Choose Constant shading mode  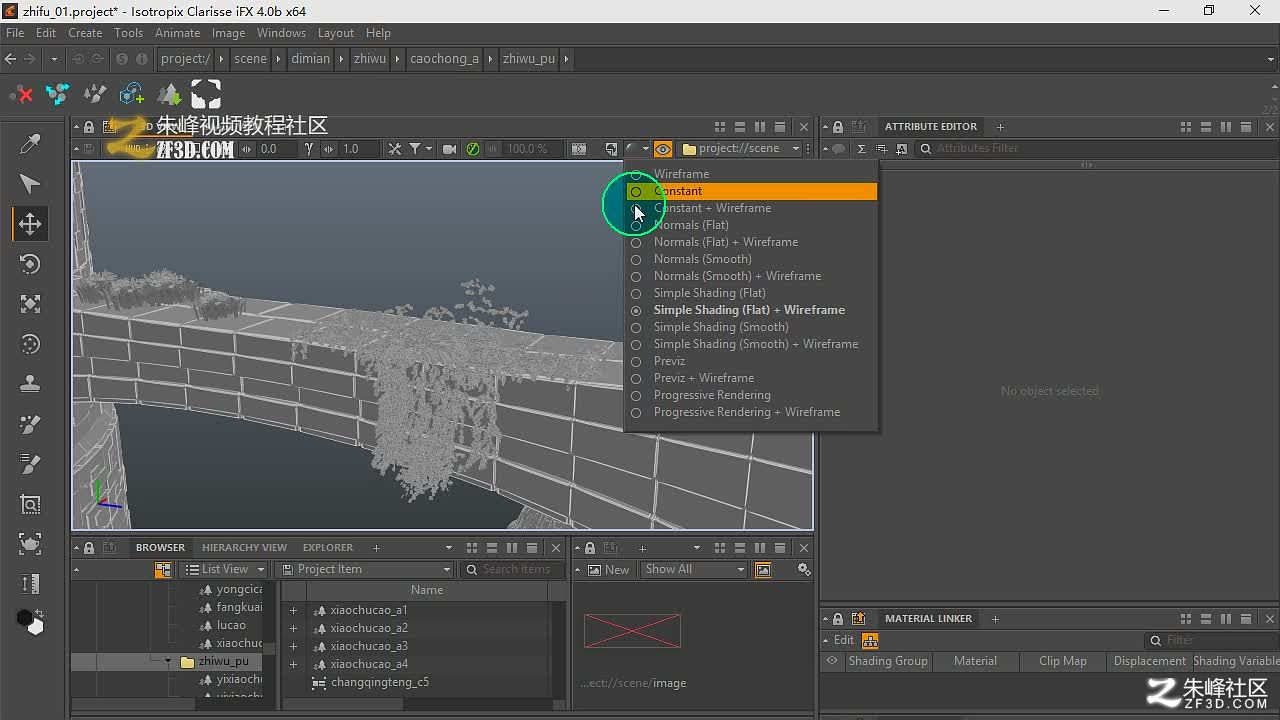[751, 191]
